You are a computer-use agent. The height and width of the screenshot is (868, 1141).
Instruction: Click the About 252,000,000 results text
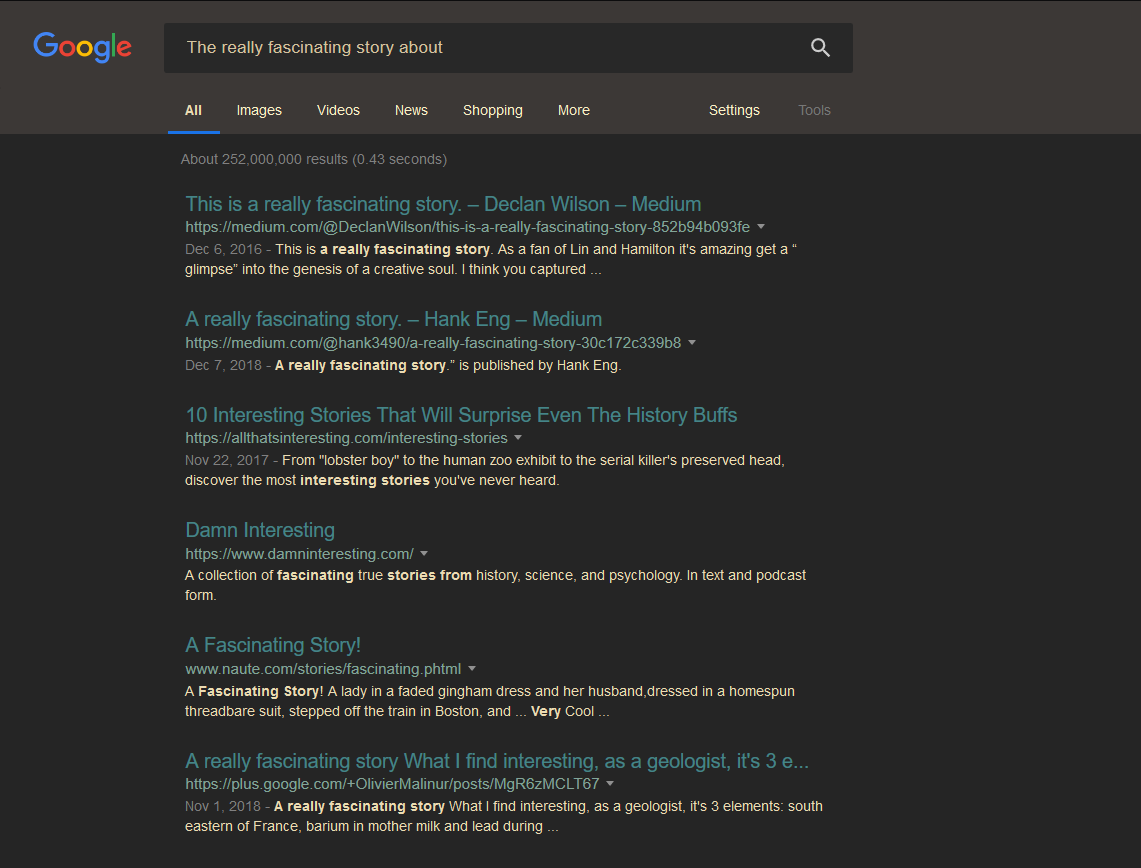[314, 159]
